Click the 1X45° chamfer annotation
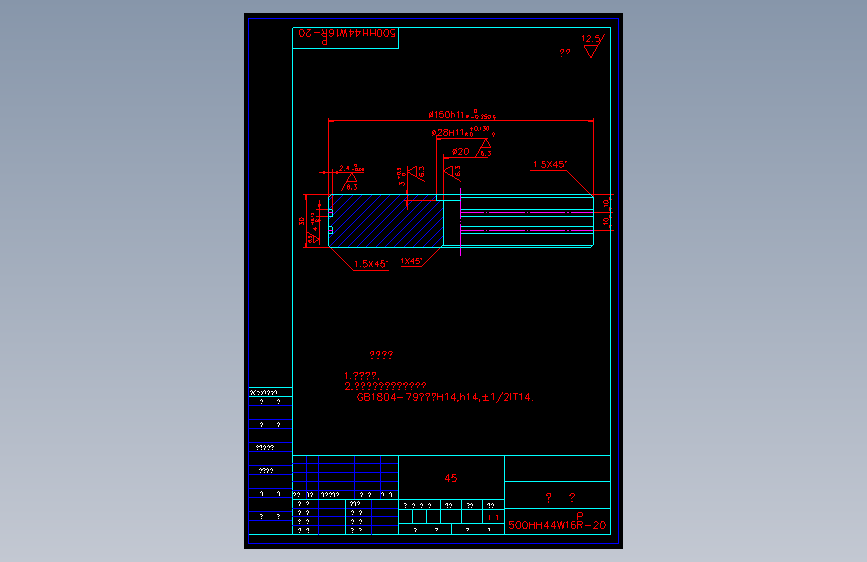 pyautogui.click(x=411, y=261)
